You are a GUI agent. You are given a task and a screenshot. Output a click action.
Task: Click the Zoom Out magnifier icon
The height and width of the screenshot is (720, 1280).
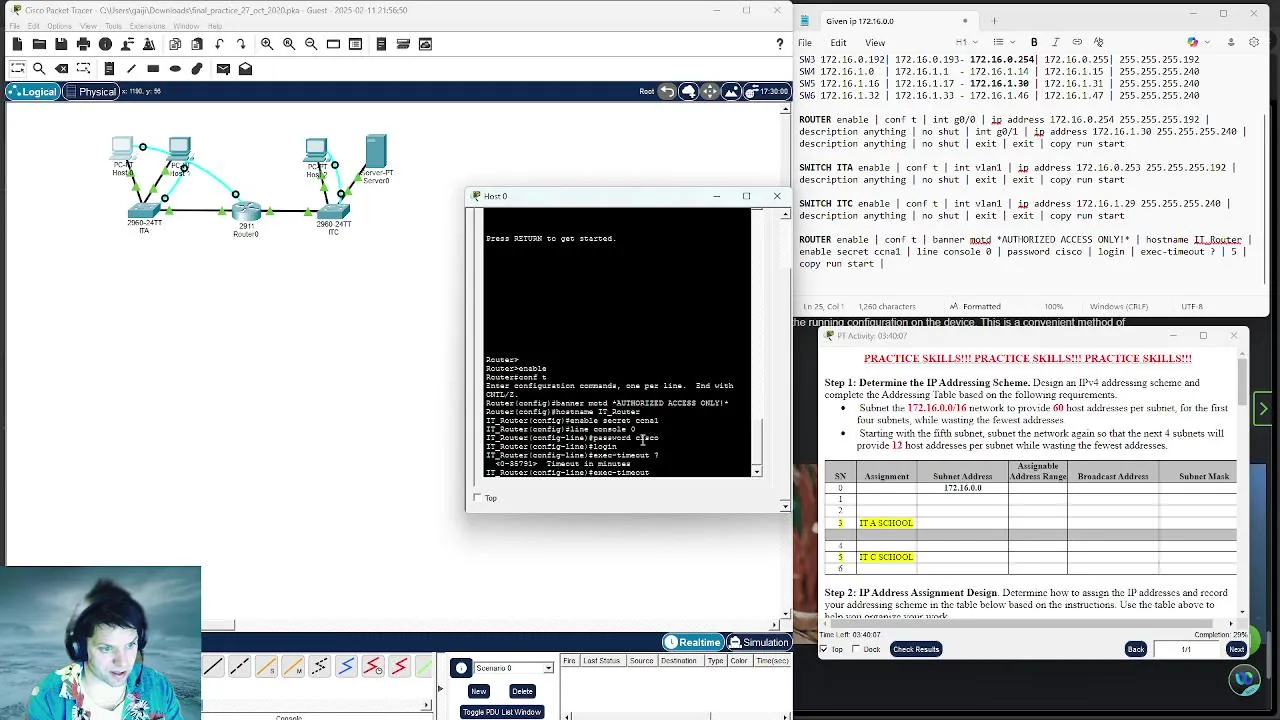311,44
